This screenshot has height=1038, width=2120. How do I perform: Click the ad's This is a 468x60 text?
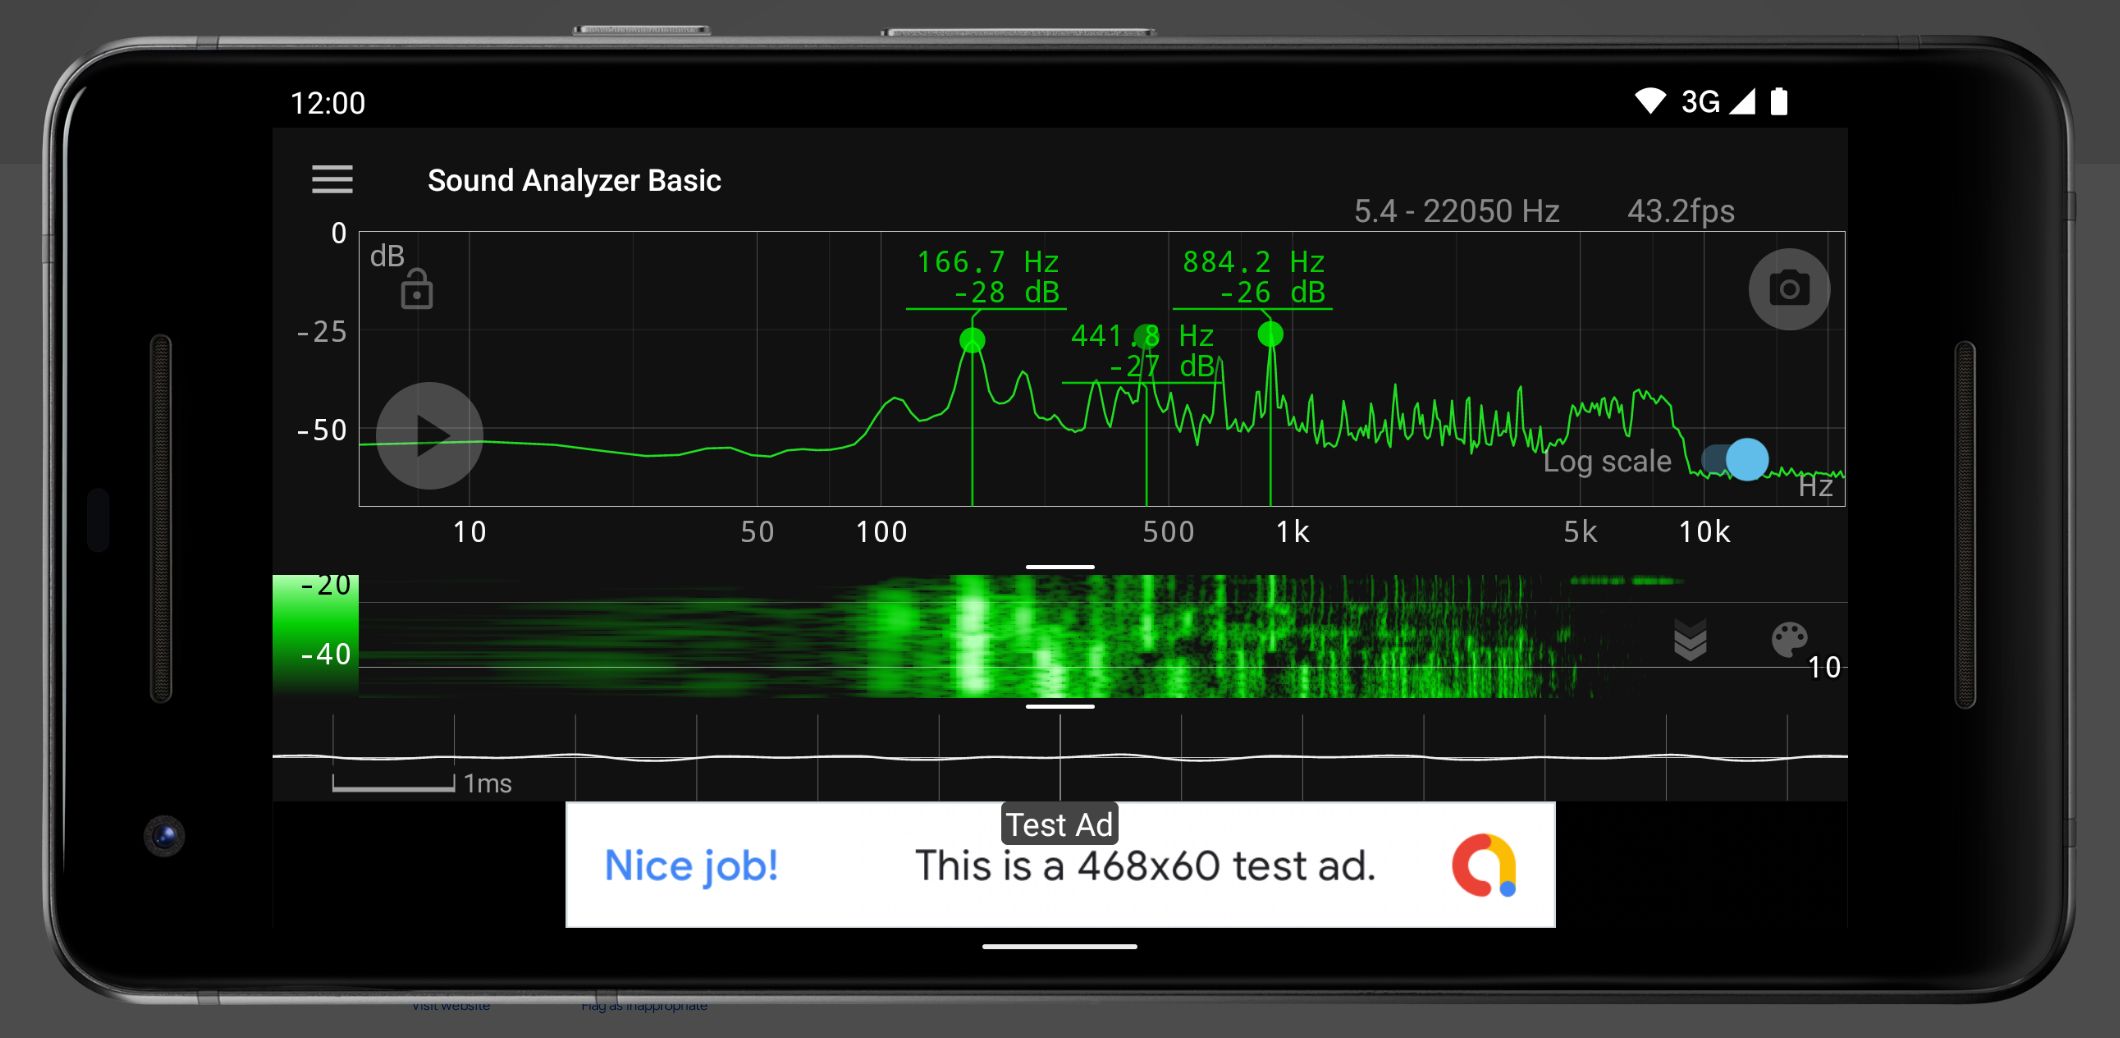pyautogui.click(x=1145, y=866)
